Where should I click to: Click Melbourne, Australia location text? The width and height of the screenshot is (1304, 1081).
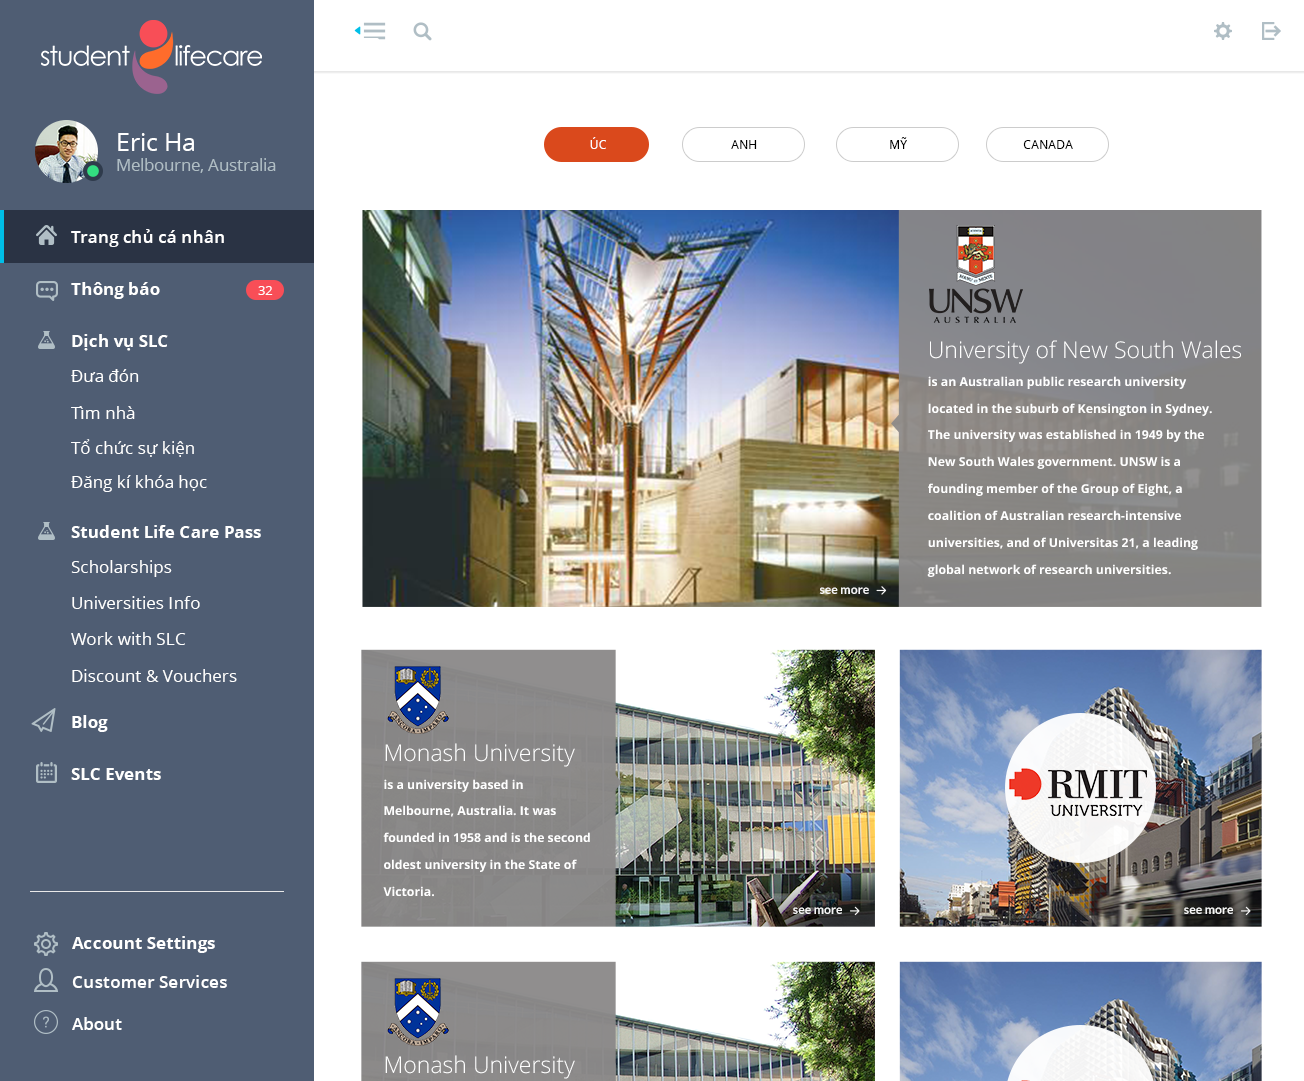196,165
